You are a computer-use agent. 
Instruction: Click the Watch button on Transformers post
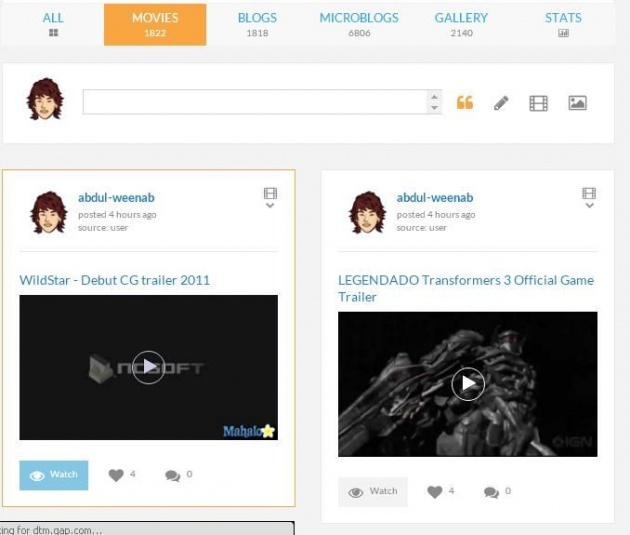coord(373,492)
